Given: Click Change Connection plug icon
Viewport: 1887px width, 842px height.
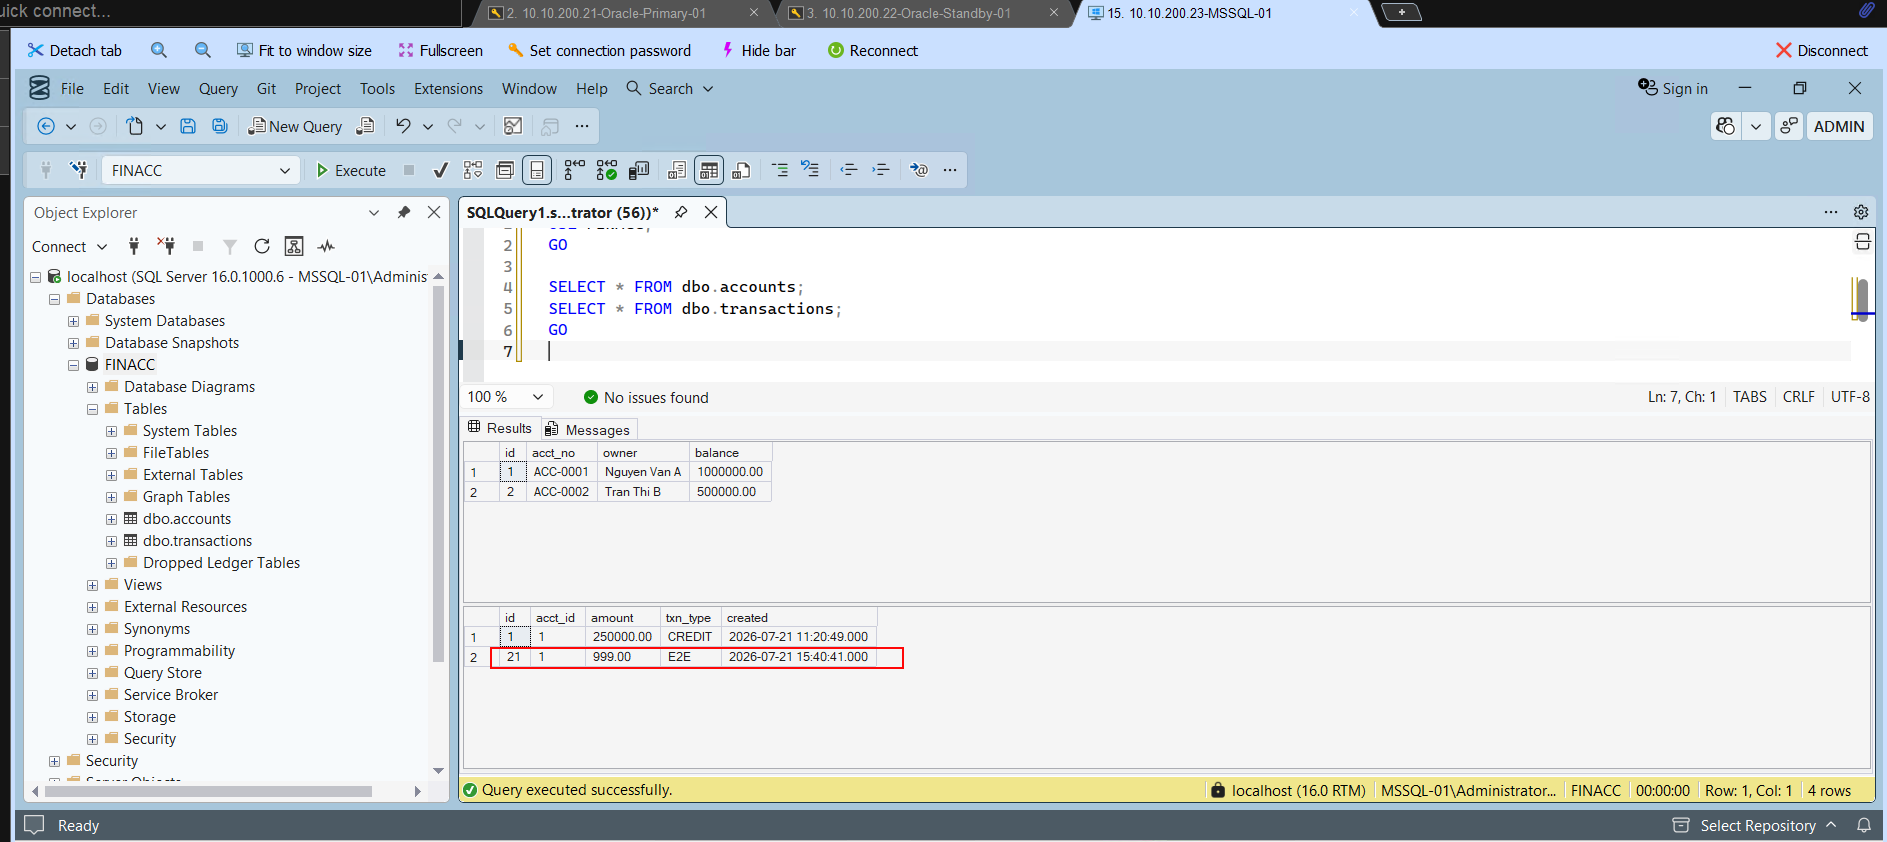Looking at the screenshot, I should [79, 170].
